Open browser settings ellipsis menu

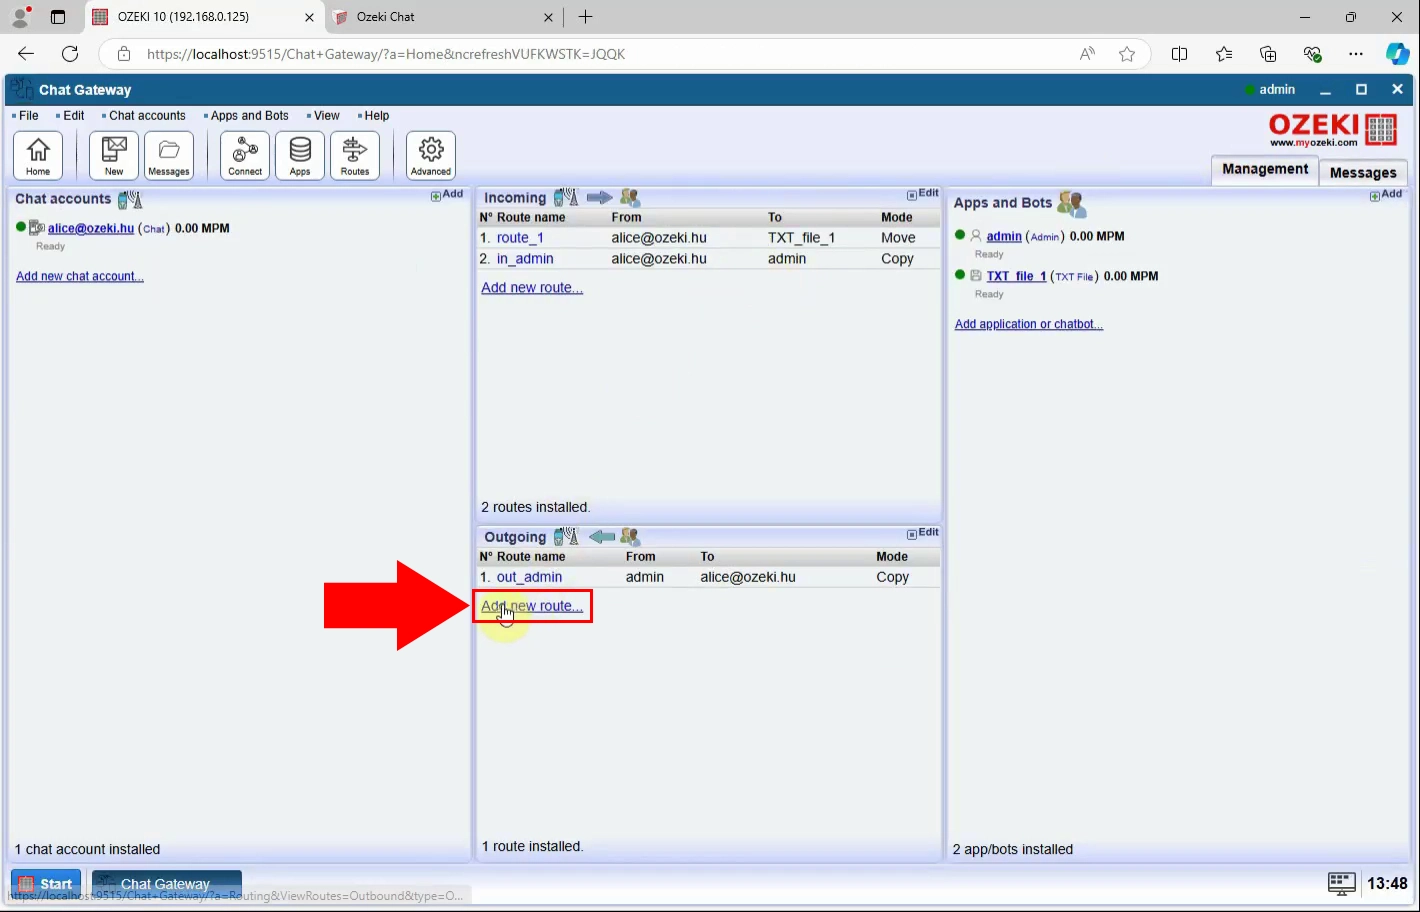(1356, 54)
